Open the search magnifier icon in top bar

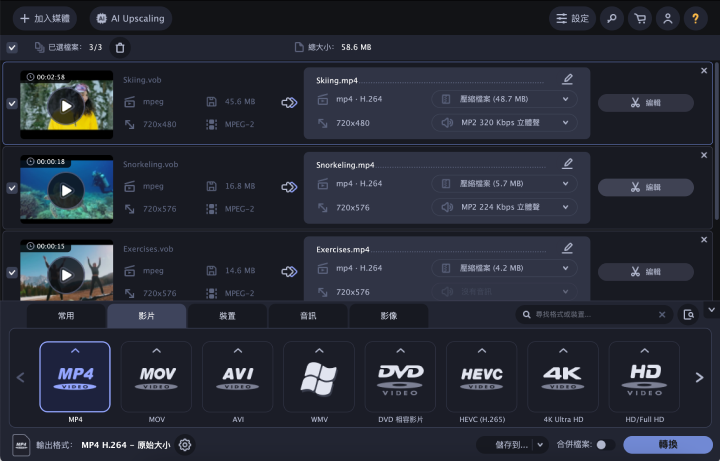click(612, 19)
